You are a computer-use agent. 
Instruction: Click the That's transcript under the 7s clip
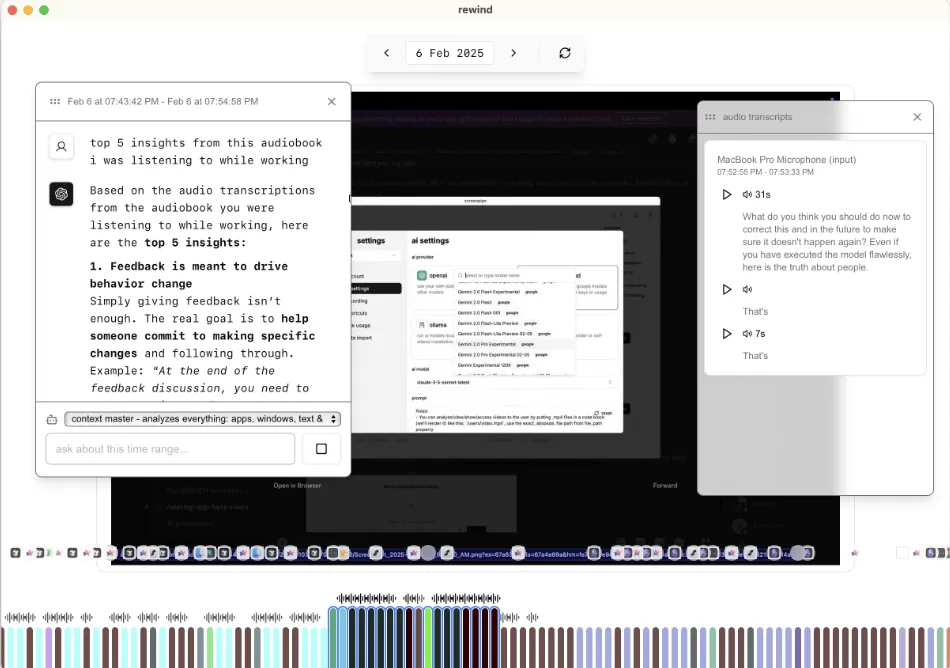[755, 356]
